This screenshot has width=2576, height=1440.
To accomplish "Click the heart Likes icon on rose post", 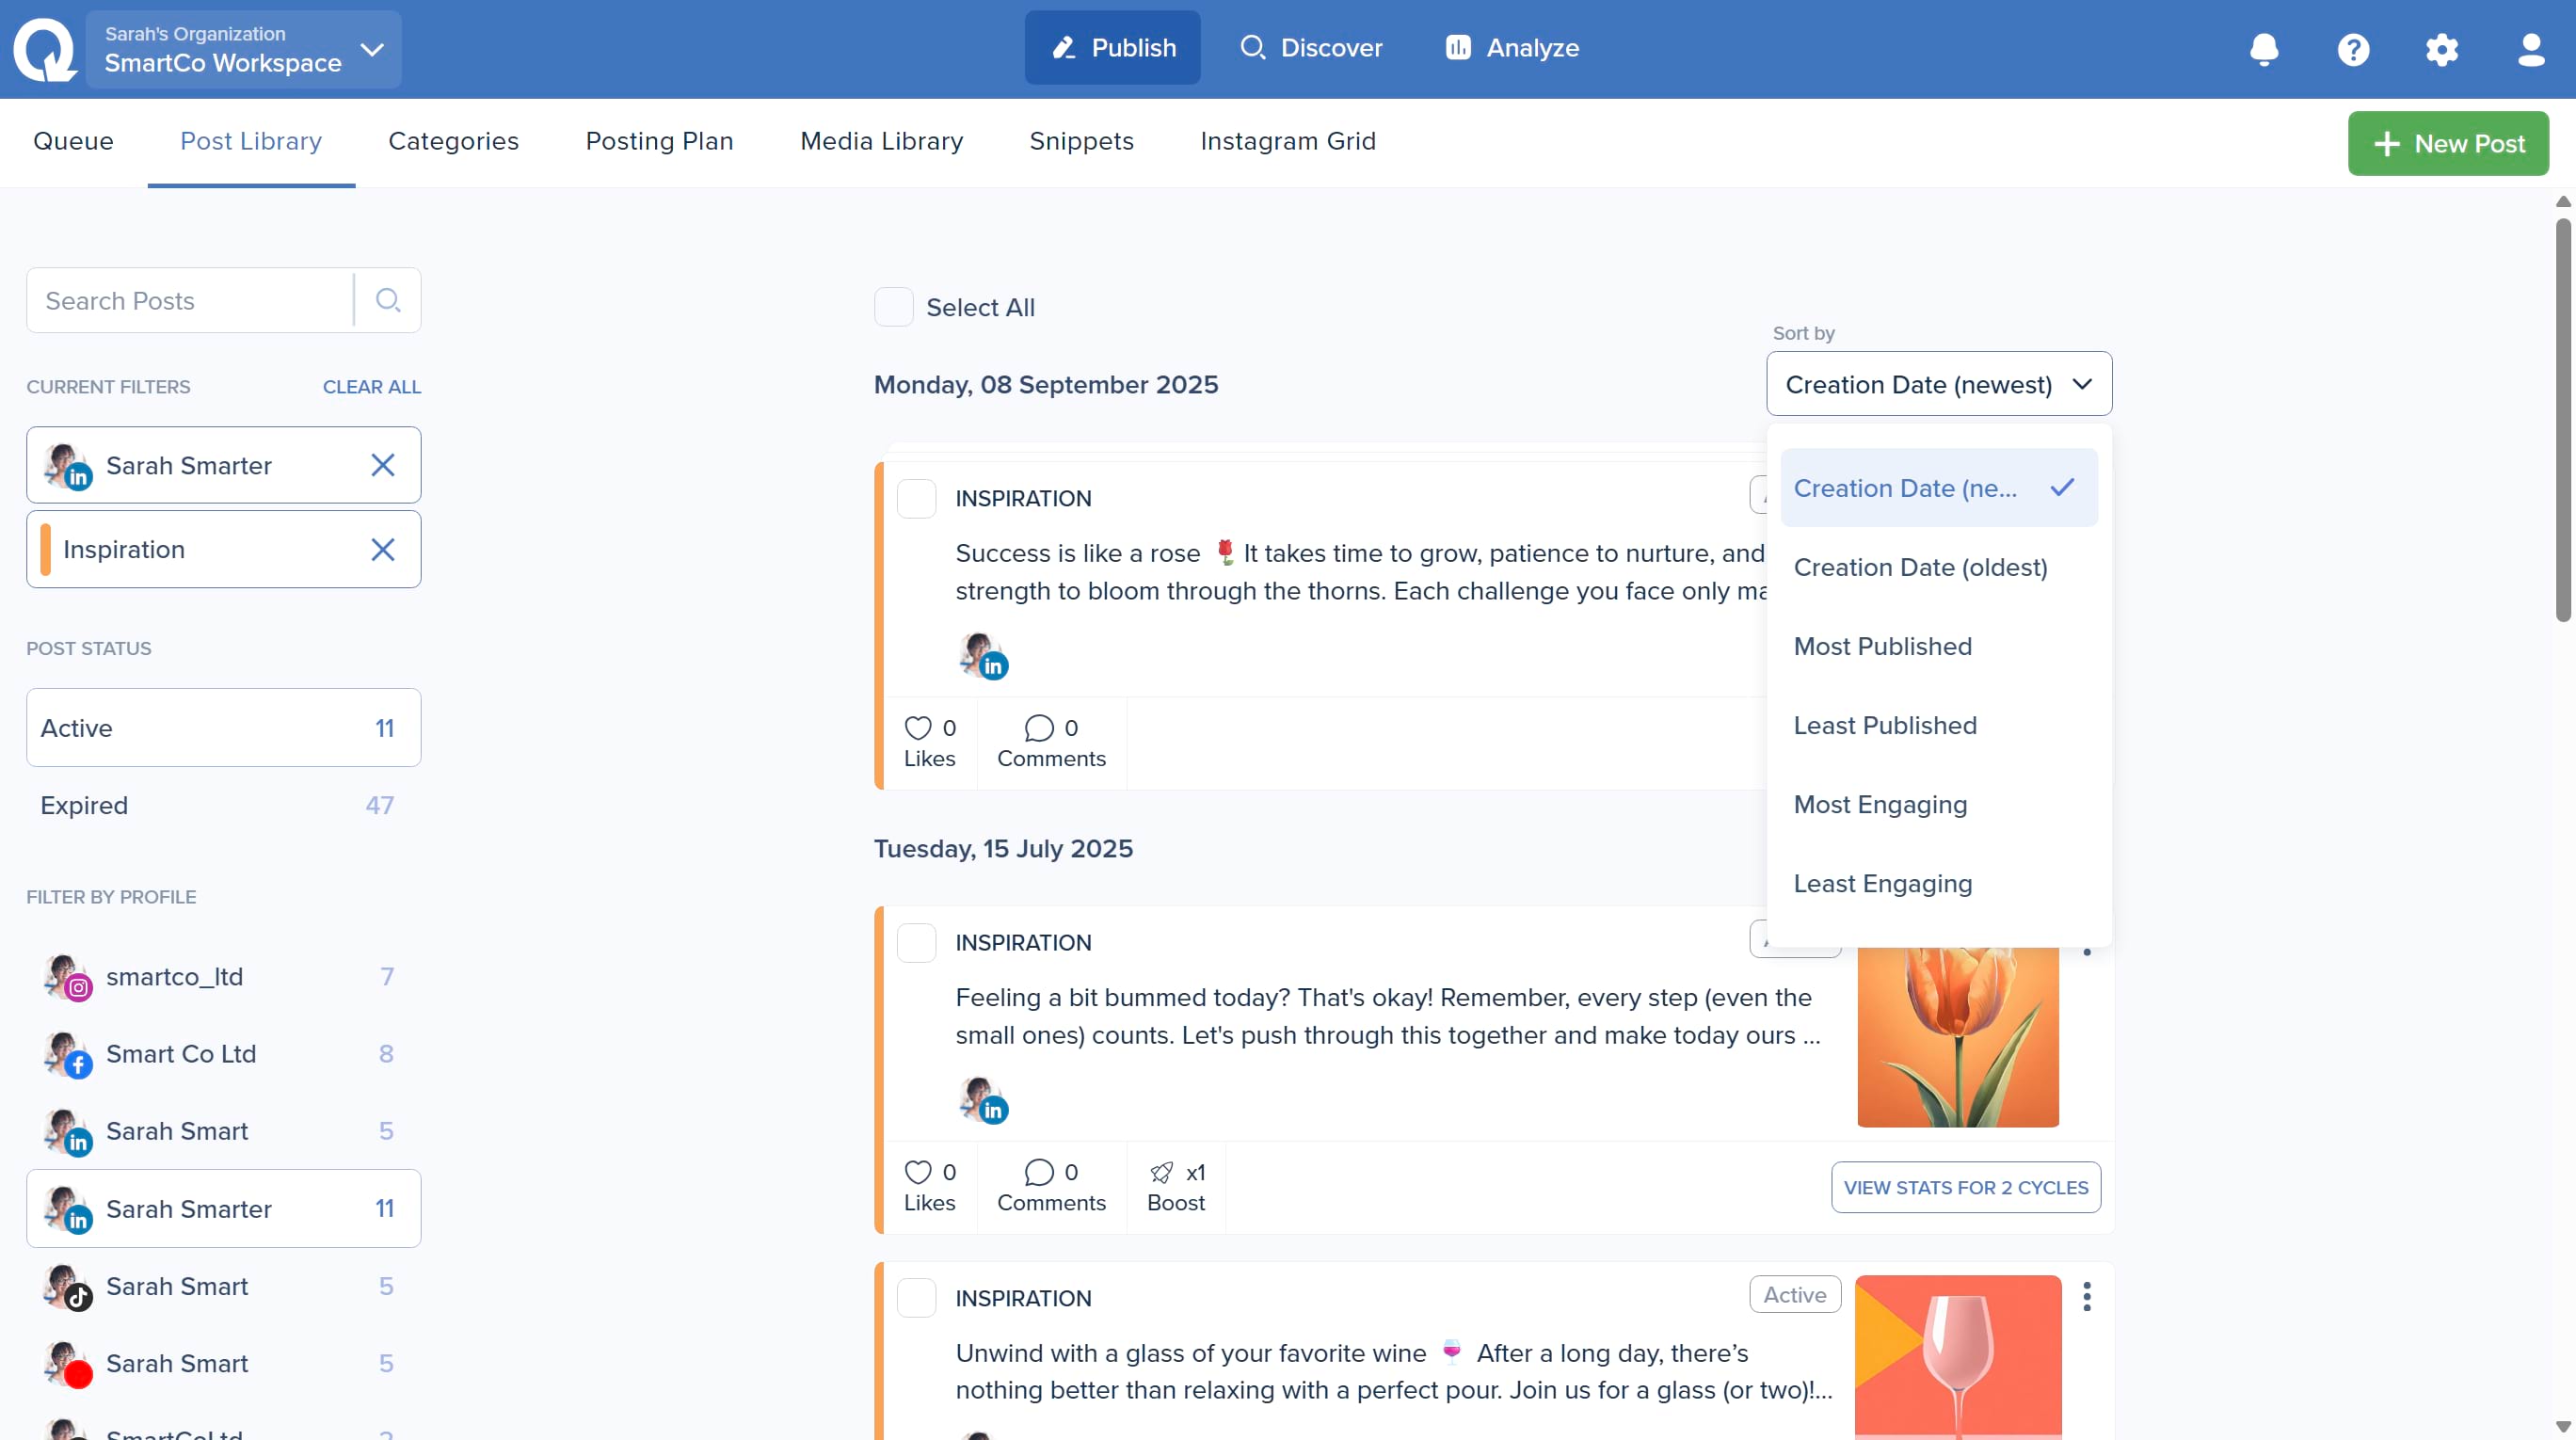I will [917, 728].
